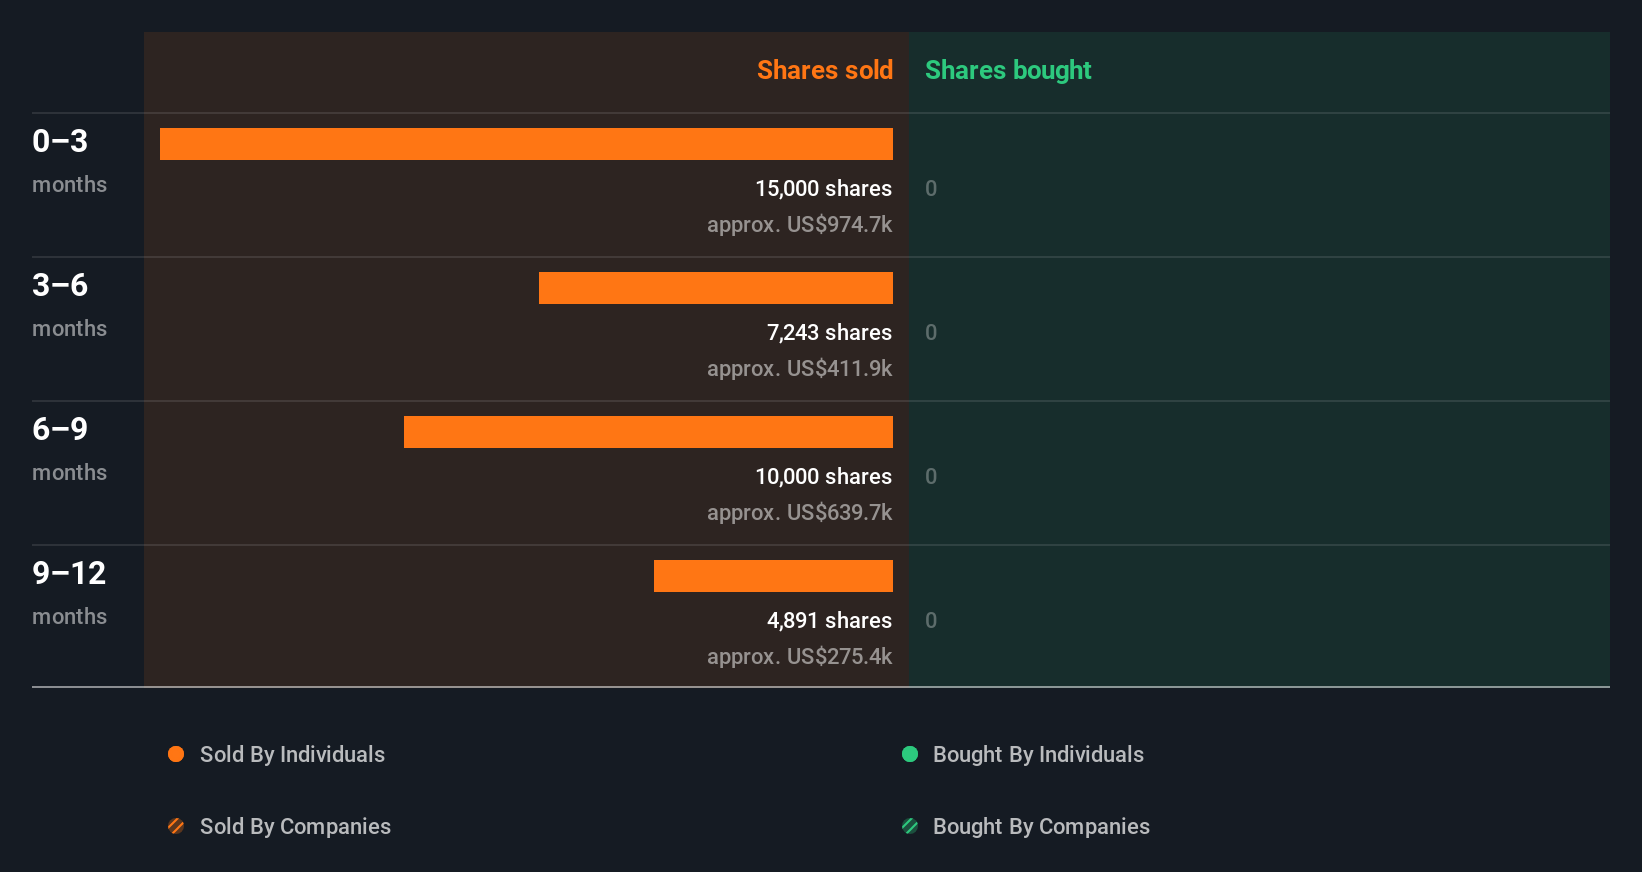Click the 3–6 months row label

click(69, 305)
